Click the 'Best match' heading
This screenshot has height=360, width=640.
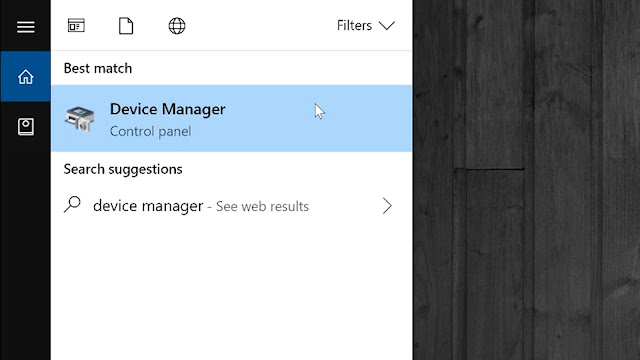tap(98, 68)
